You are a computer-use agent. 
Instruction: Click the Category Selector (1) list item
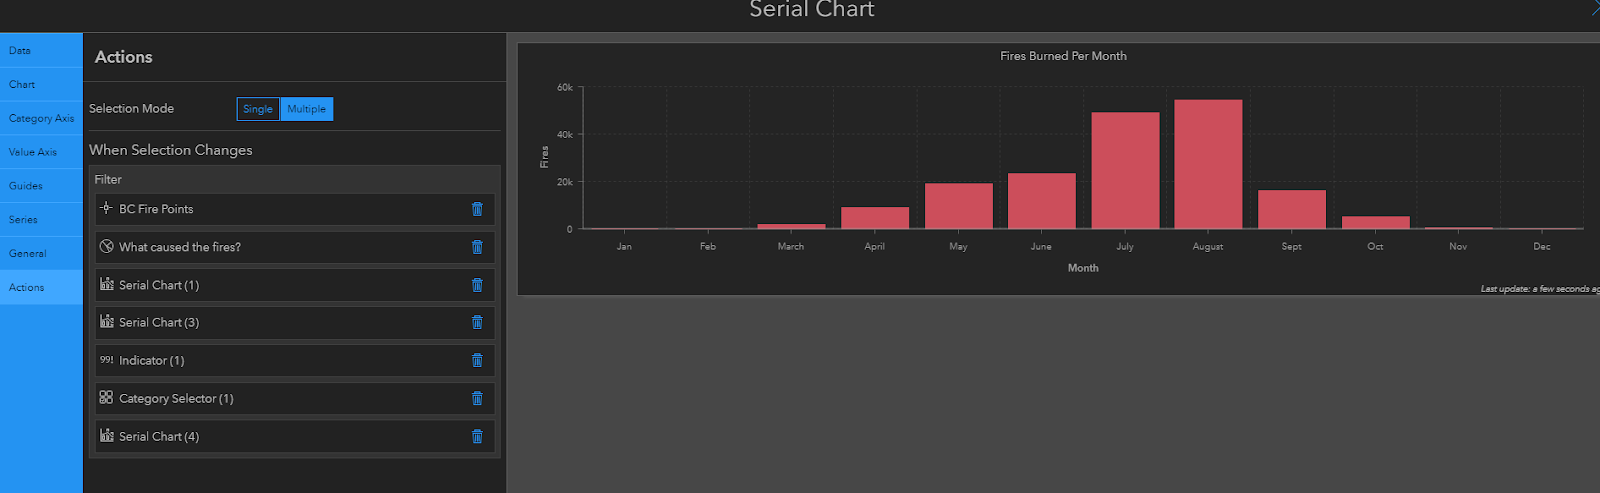click(x=294, y=398)
